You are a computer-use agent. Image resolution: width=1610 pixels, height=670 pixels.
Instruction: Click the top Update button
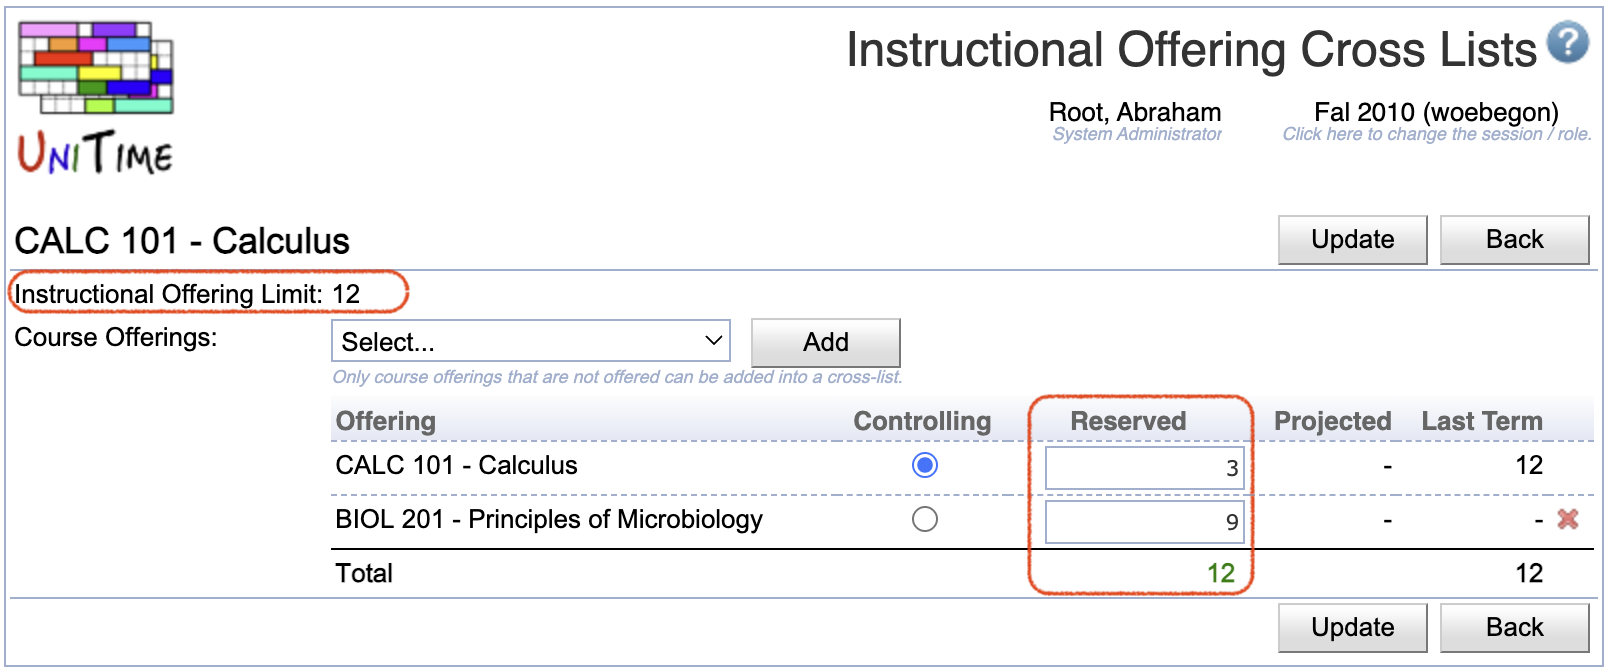pos(1352,239)
